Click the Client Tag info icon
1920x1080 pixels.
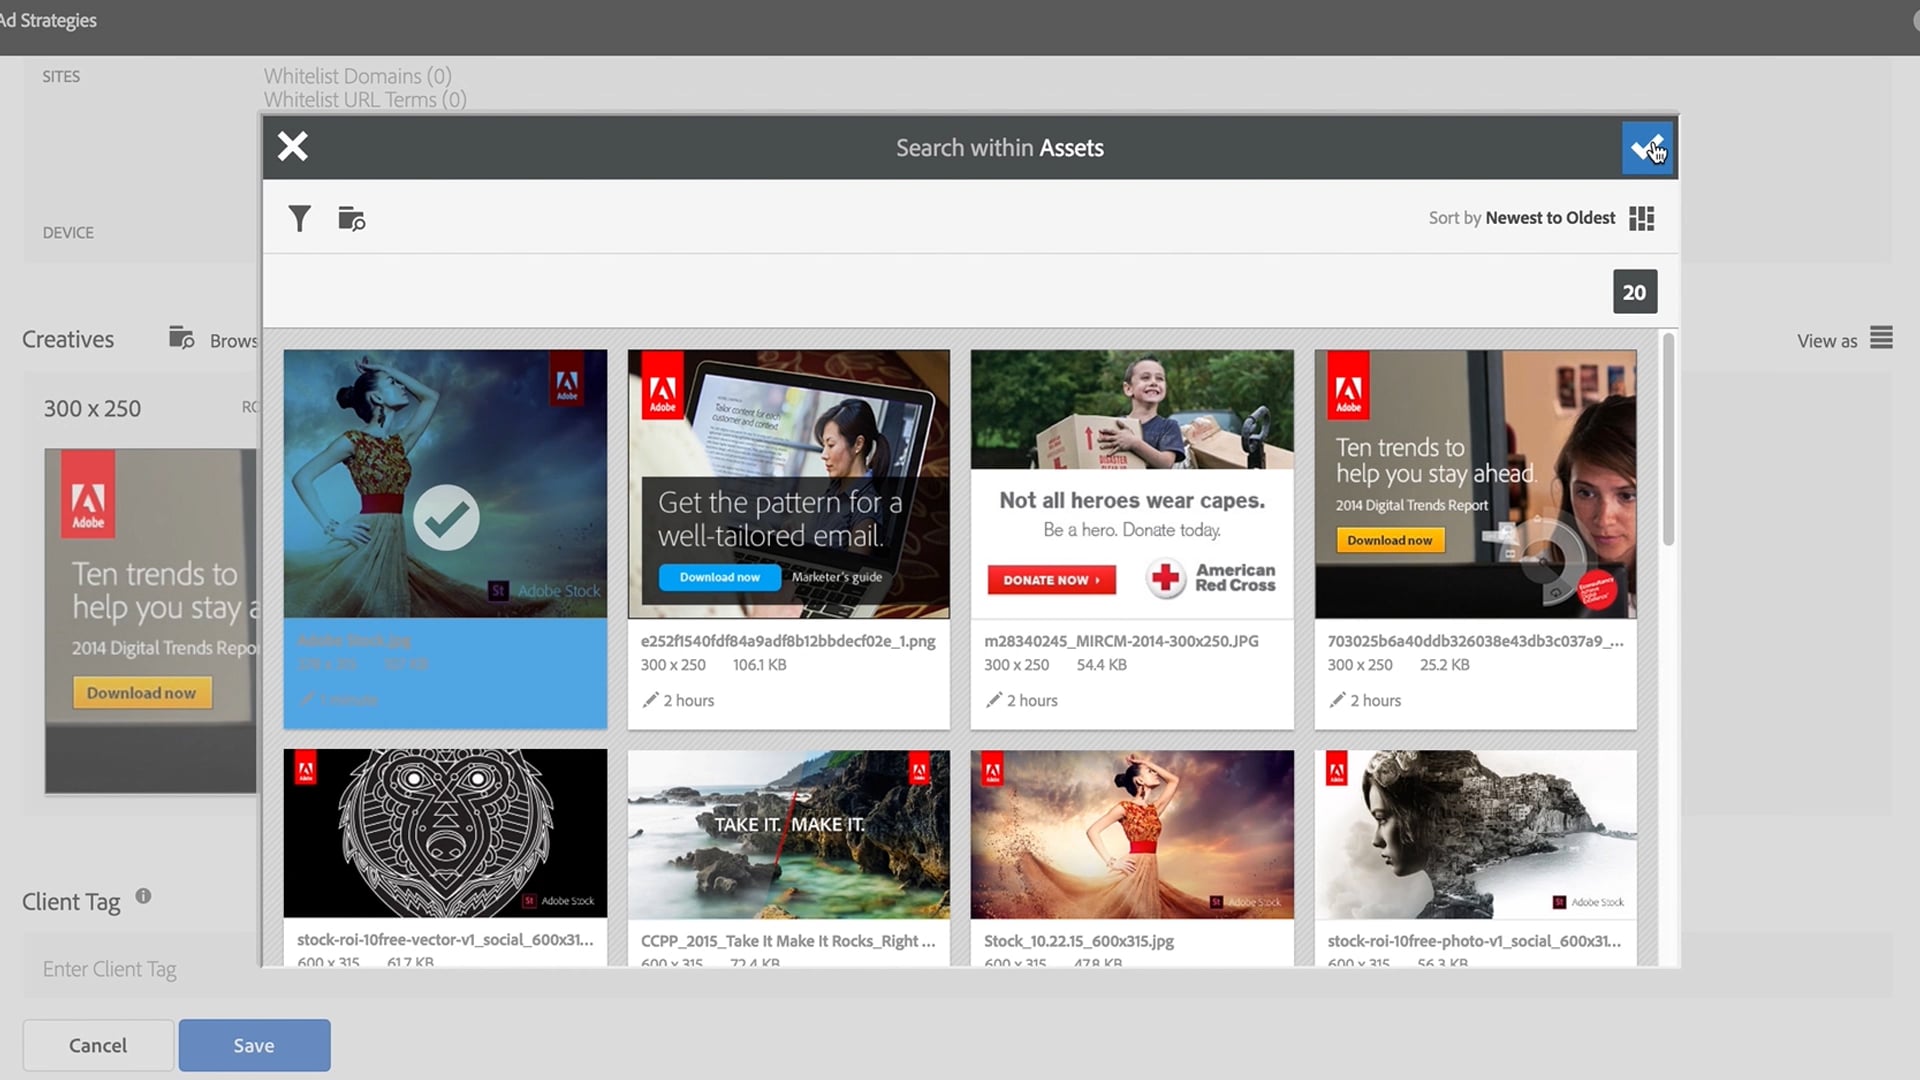[x=143, y=896]
